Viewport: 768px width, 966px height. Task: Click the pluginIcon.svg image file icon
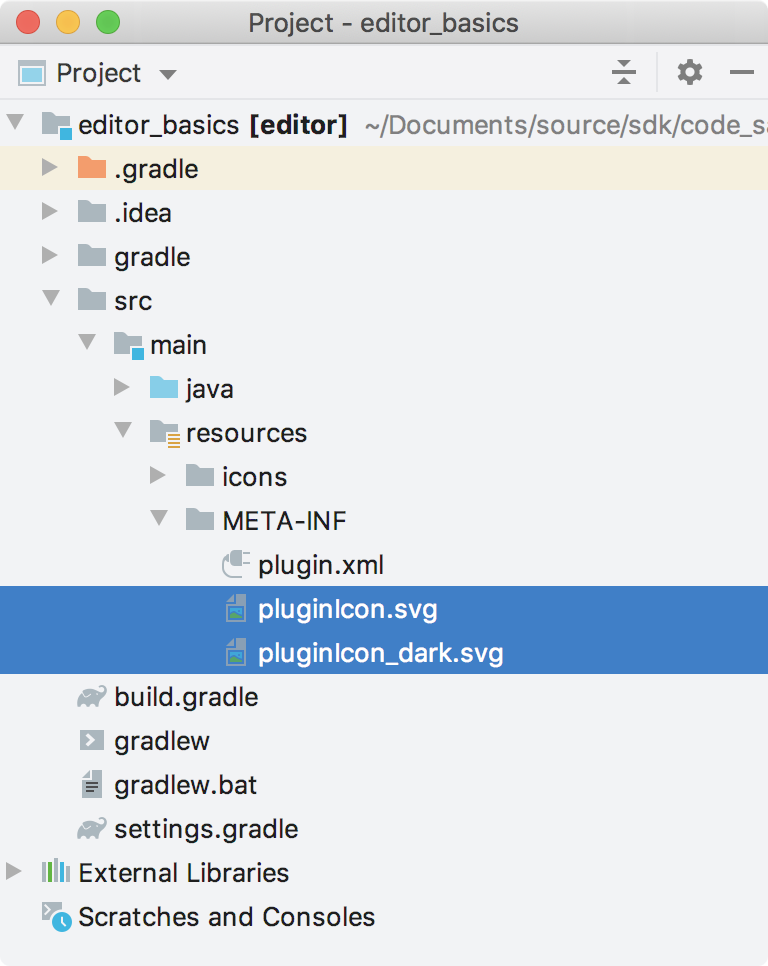click(233, 608)
